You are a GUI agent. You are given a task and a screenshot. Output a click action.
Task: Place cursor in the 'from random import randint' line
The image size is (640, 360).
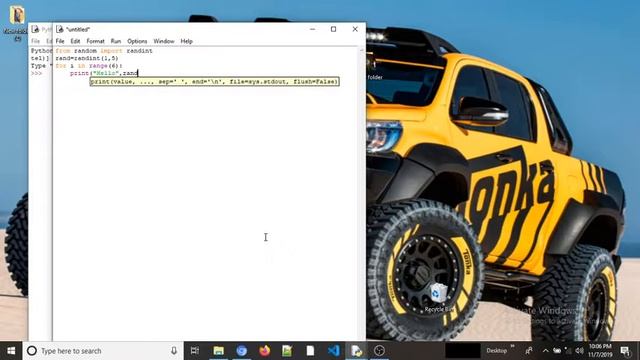pos(104,51)
